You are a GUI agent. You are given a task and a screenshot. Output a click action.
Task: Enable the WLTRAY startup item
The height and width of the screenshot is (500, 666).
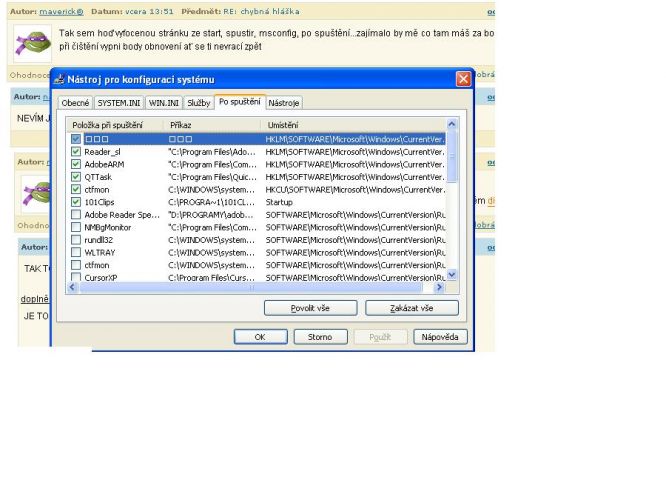76,252
